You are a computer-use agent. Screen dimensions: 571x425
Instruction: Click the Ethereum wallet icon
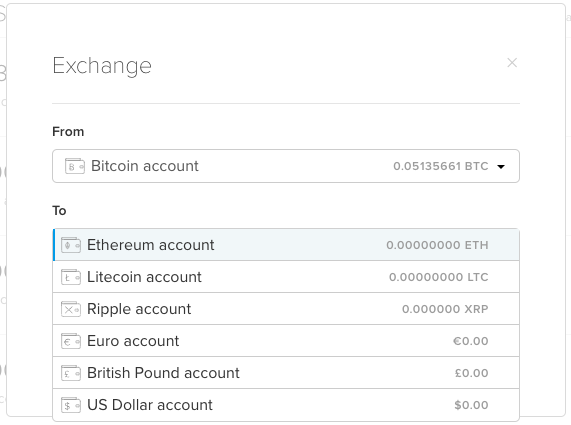click(71, 245)
